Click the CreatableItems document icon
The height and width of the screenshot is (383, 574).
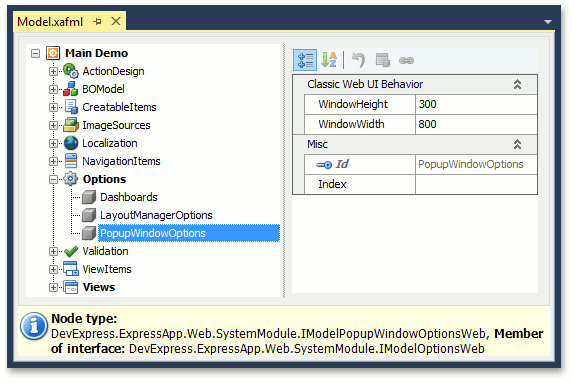coord(71,107)
